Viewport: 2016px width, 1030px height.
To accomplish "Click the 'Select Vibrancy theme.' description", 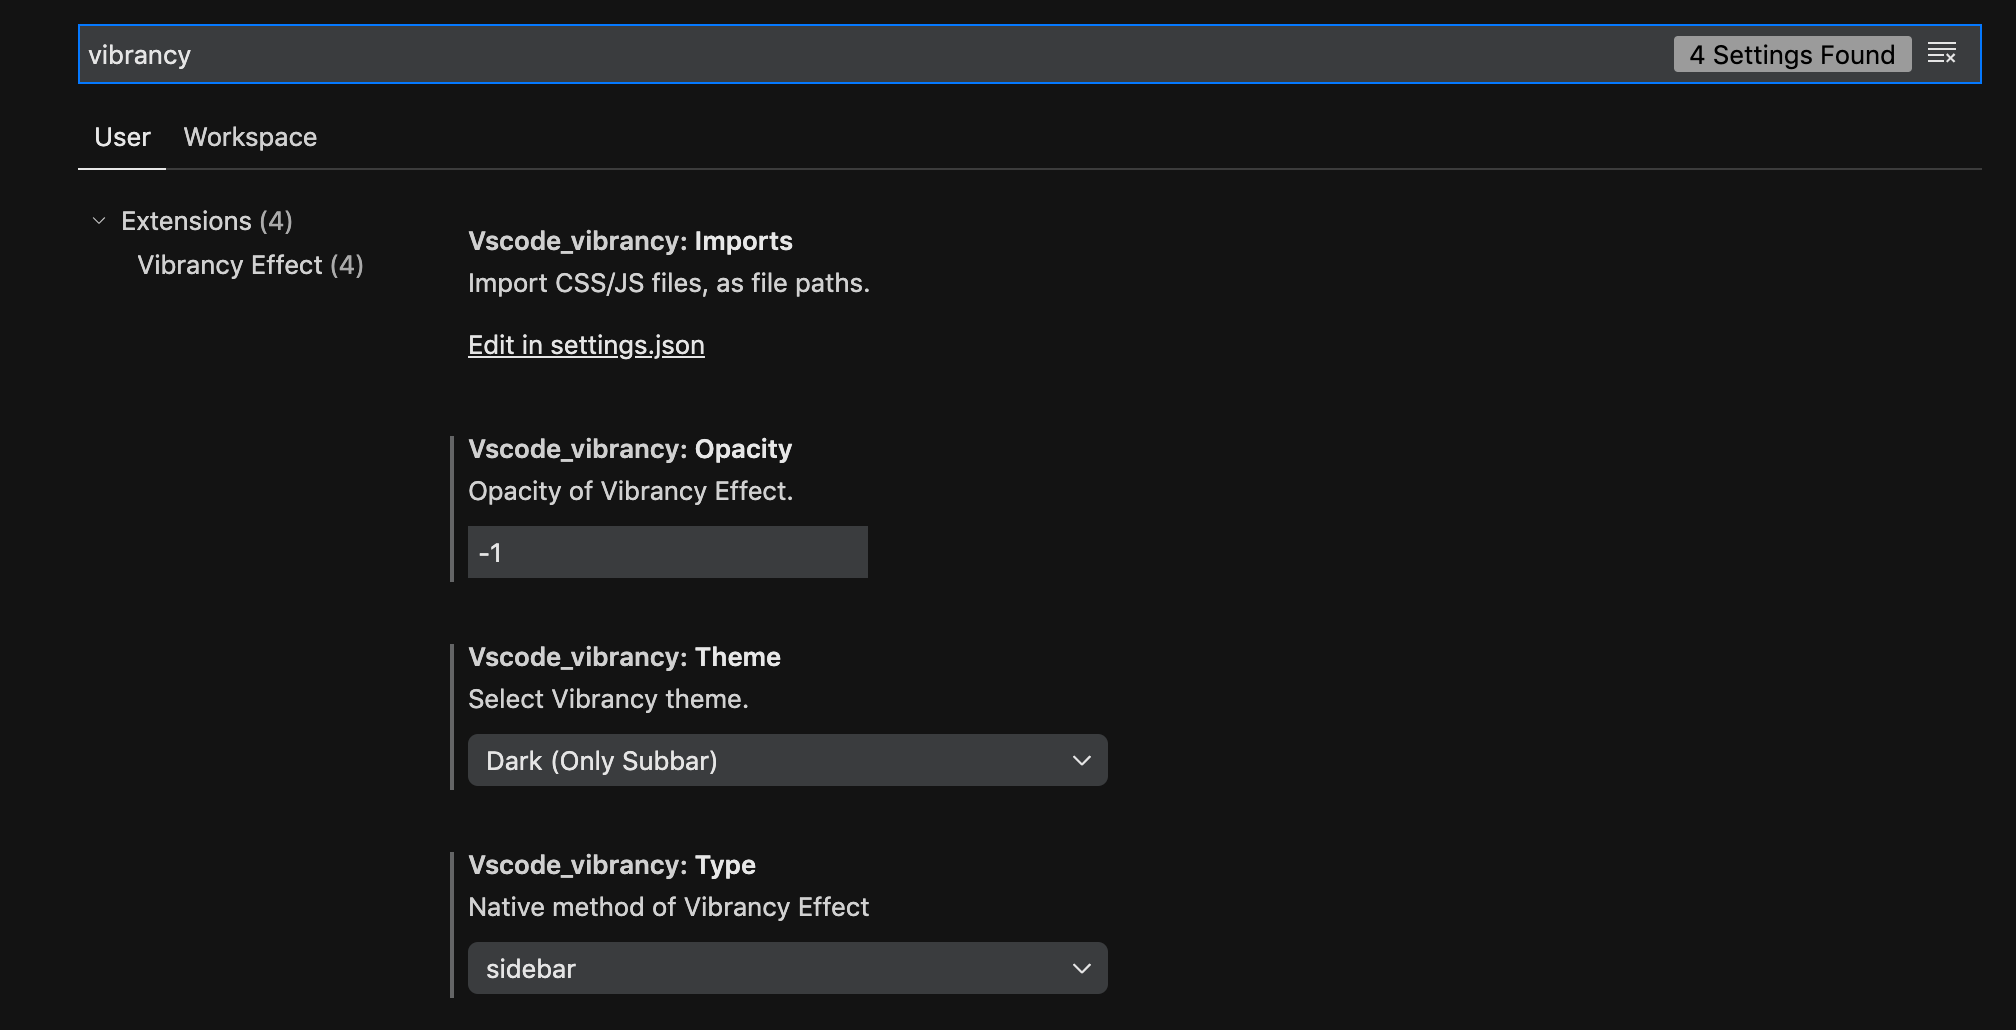I will (608, 699).
